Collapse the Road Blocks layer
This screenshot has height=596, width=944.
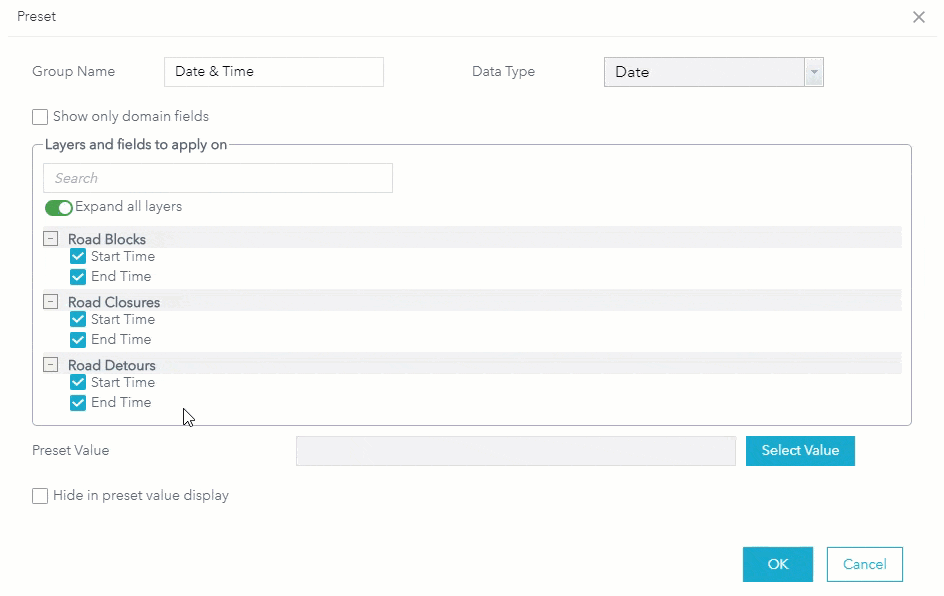click(50, 239)
